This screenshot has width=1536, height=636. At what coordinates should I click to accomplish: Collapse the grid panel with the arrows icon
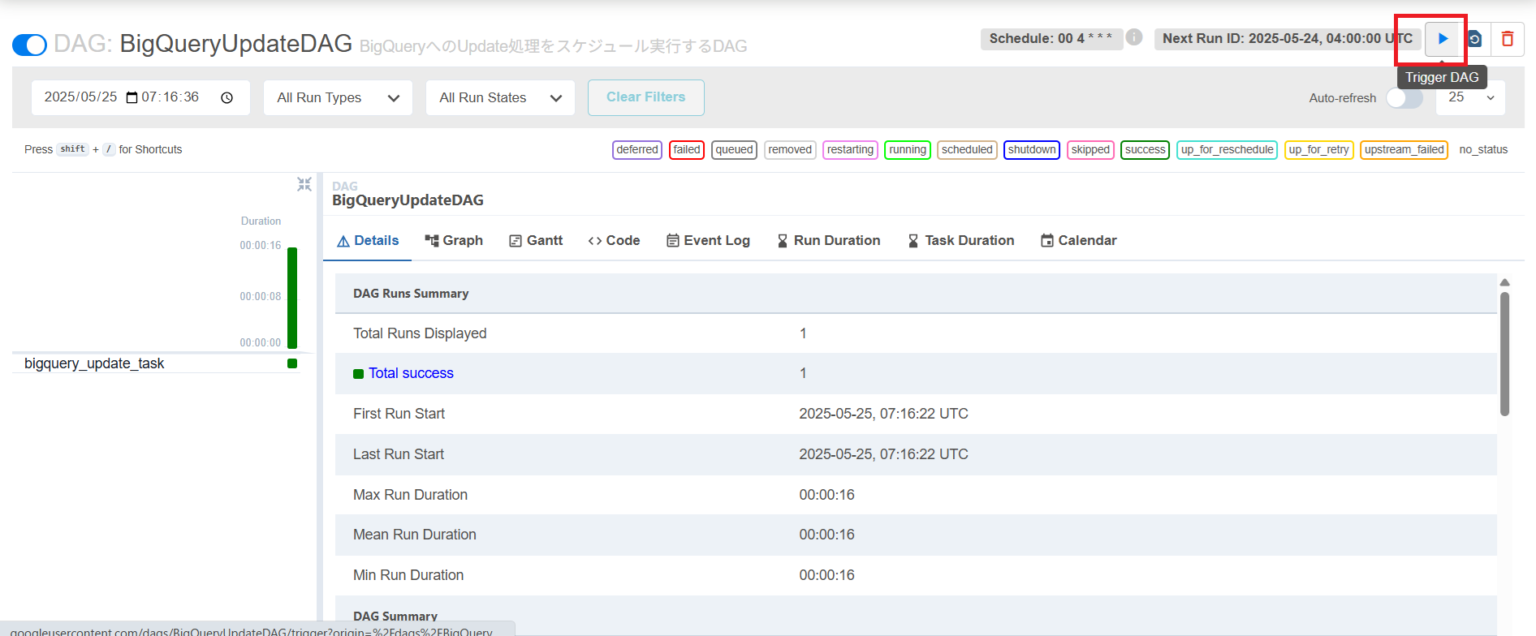coord(304,184)
